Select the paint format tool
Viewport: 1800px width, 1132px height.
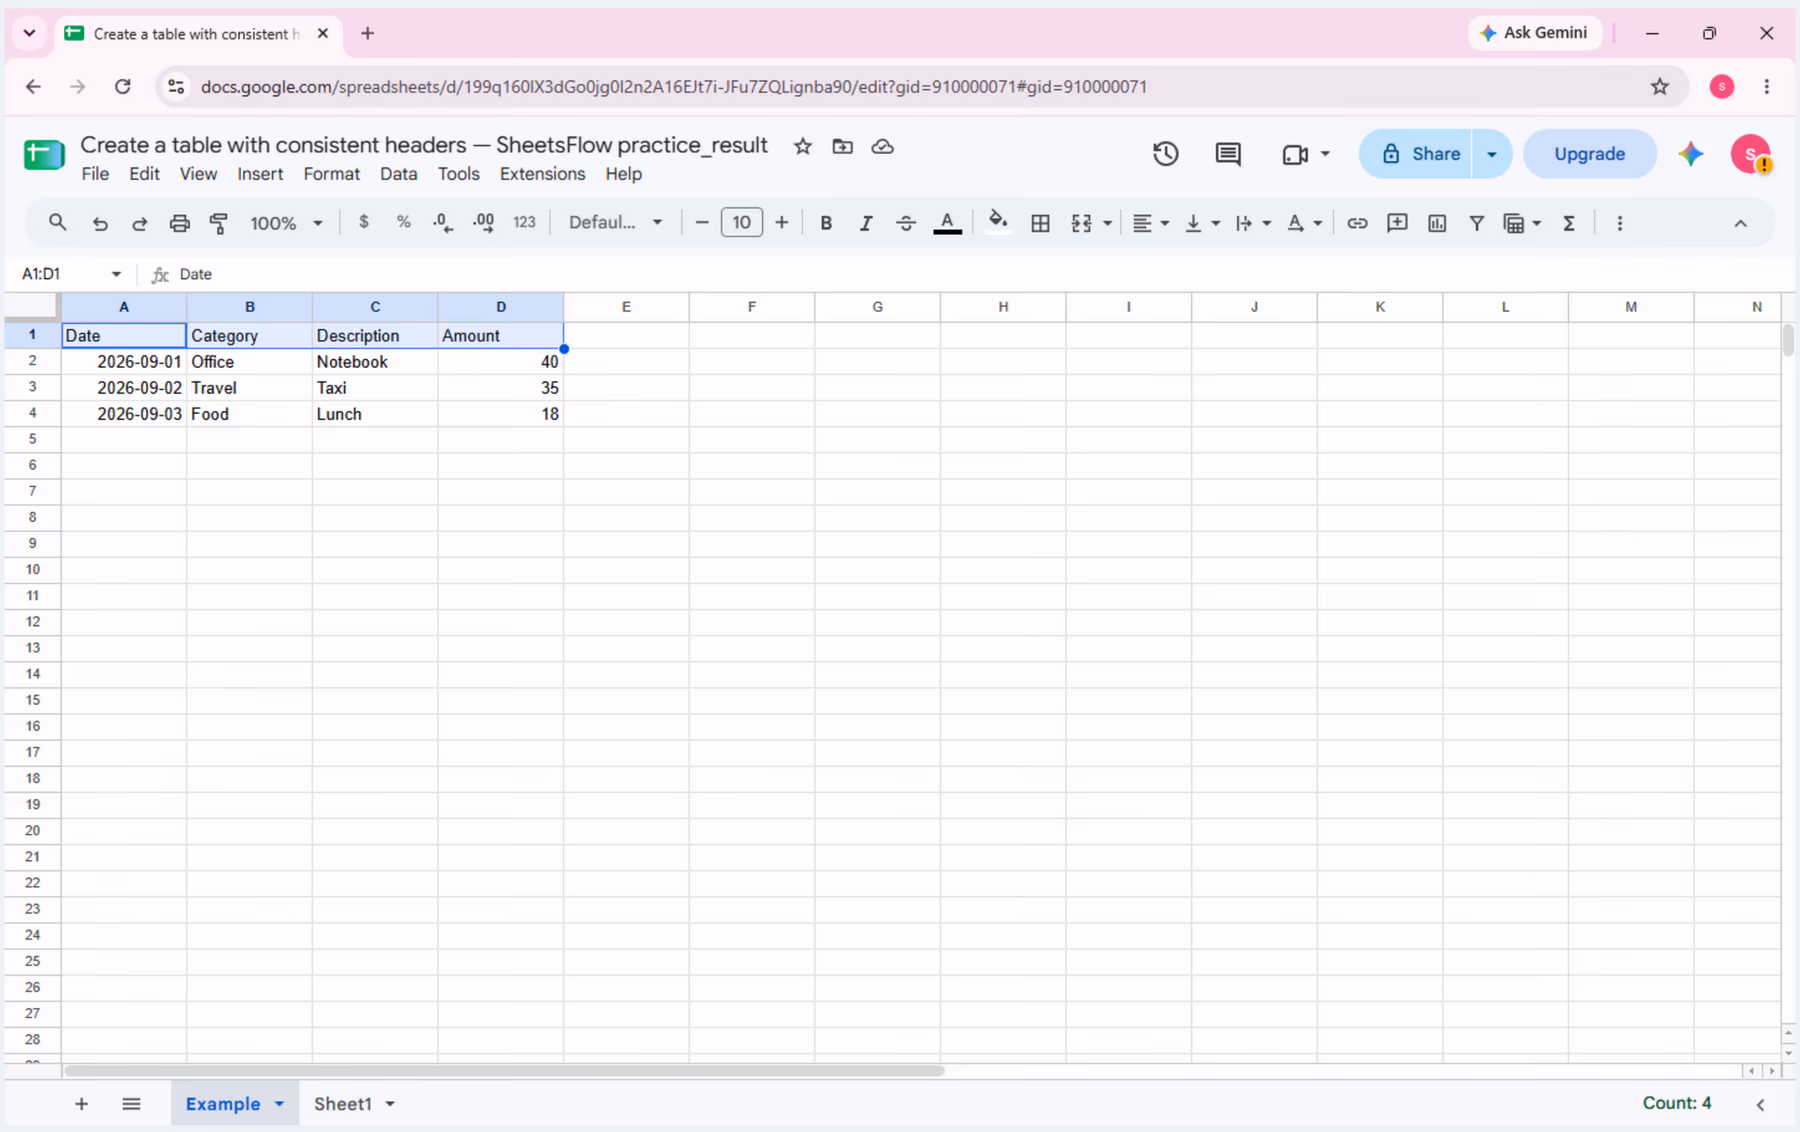click(x=219, y=223)
